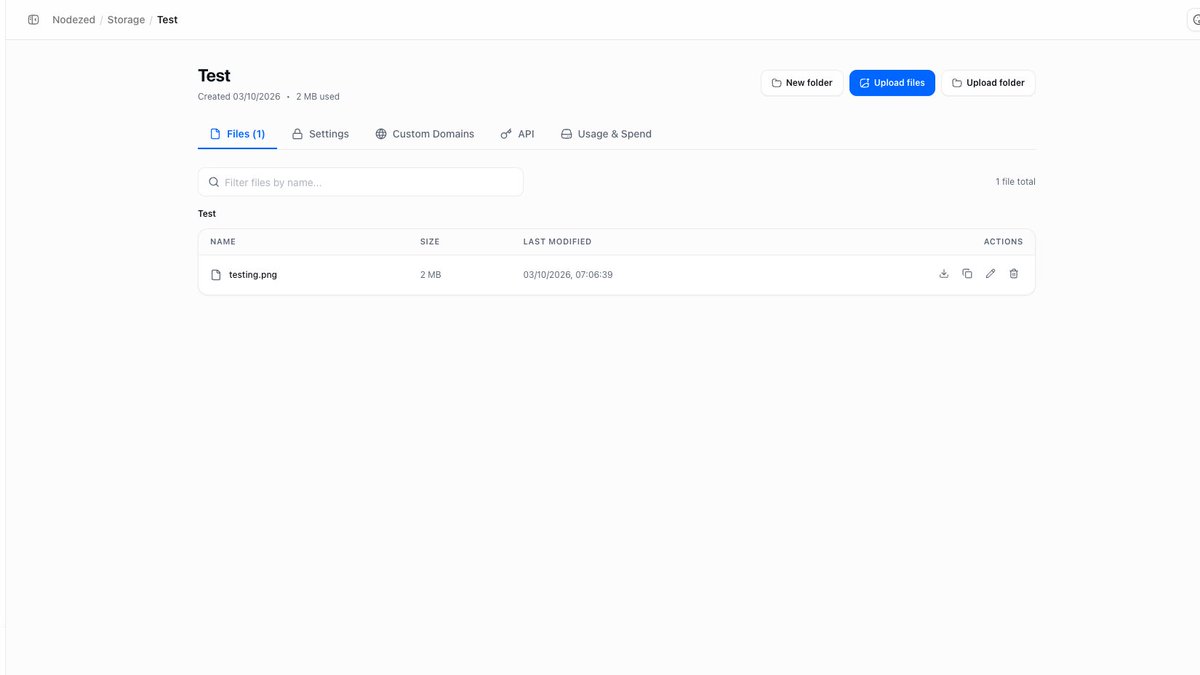Viewport: 1200px width, 675px height.
Task: Click the blue Upload files button
Action: (x=892, y=83)
